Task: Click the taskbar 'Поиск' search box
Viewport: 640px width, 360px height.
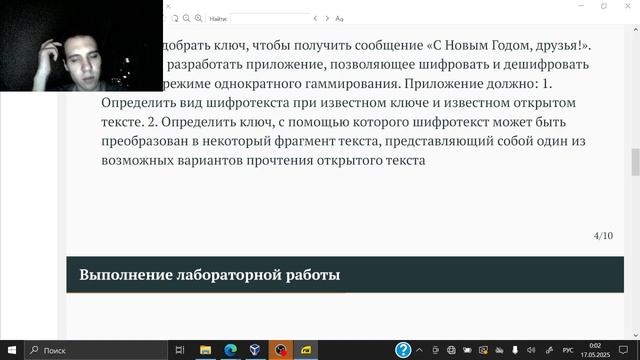Action: 96,350
